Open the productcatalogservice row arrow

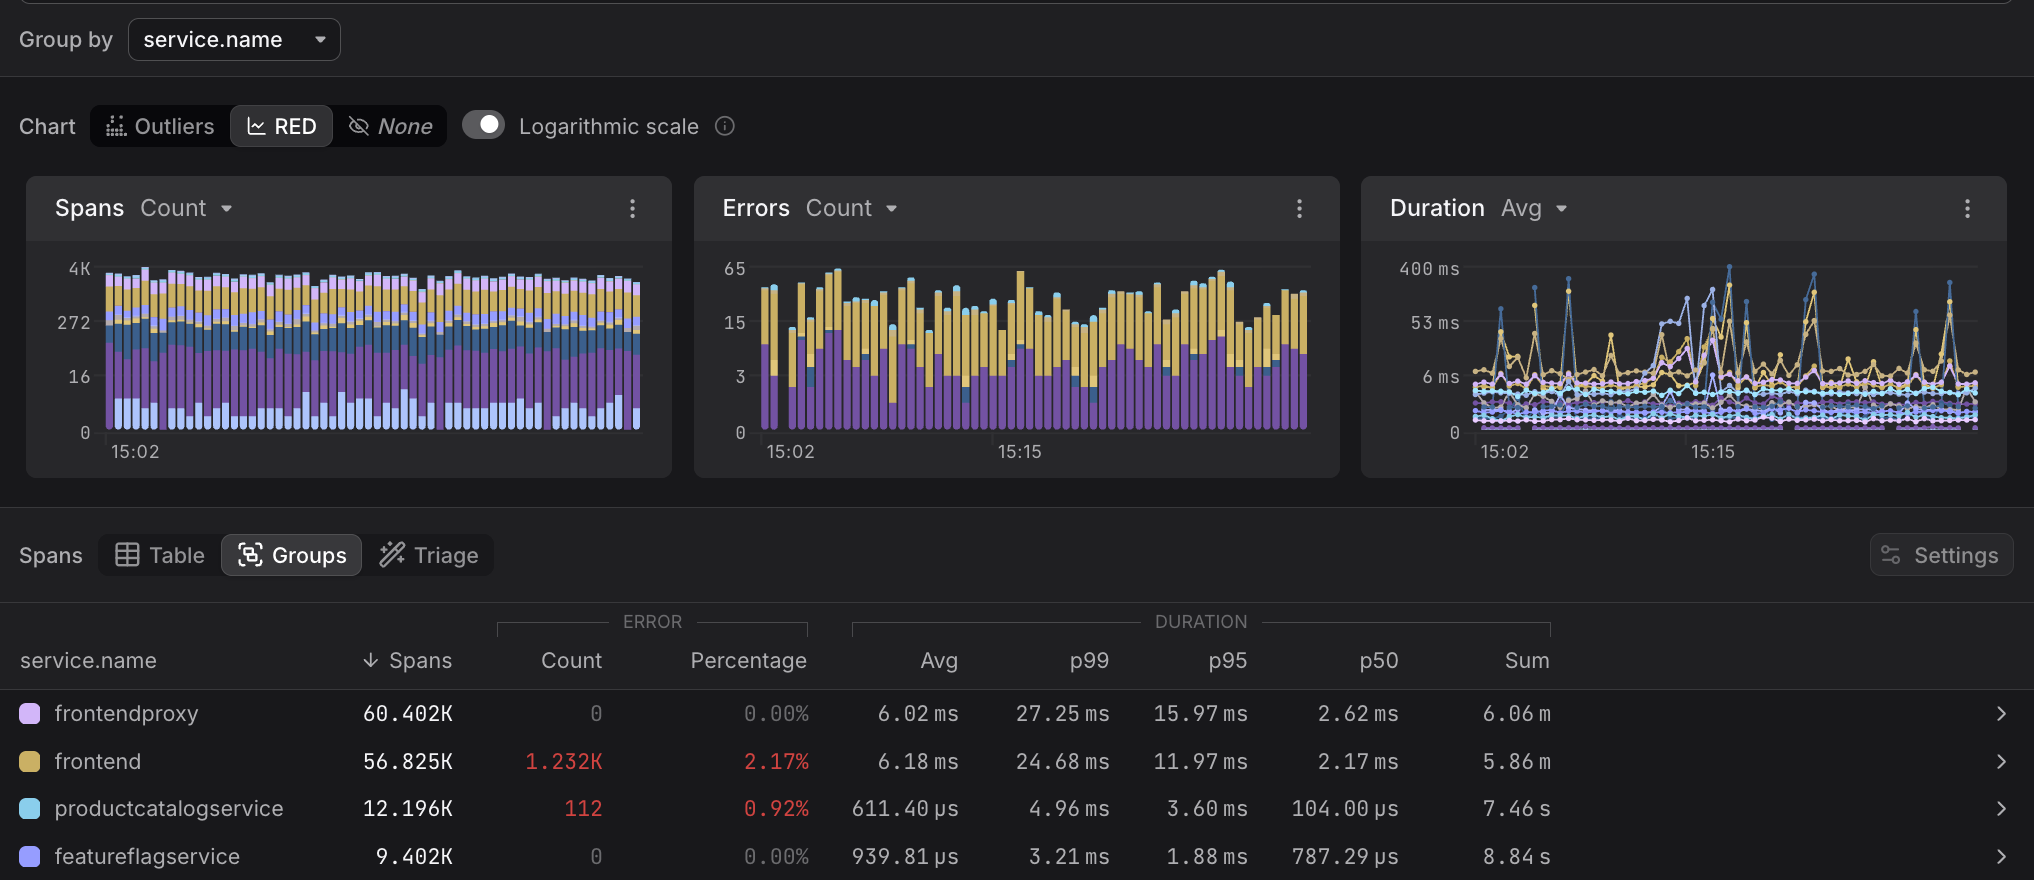[2000, 809]
